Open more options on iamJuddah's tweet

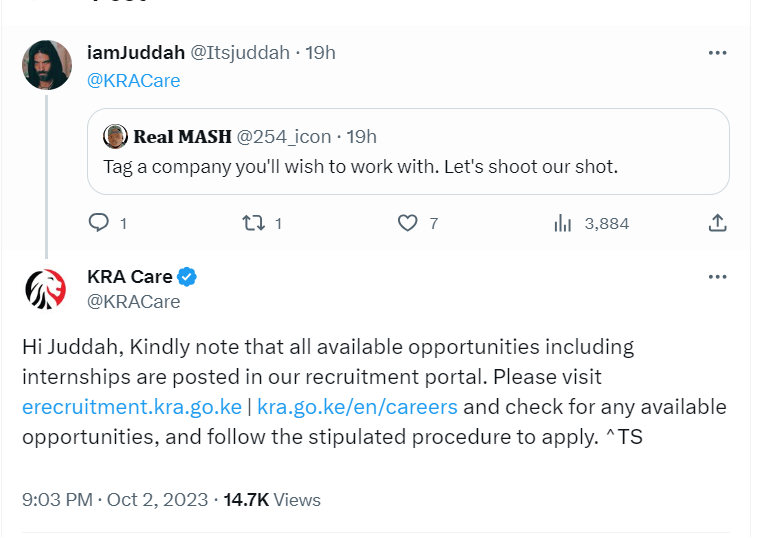coord(717,53)
